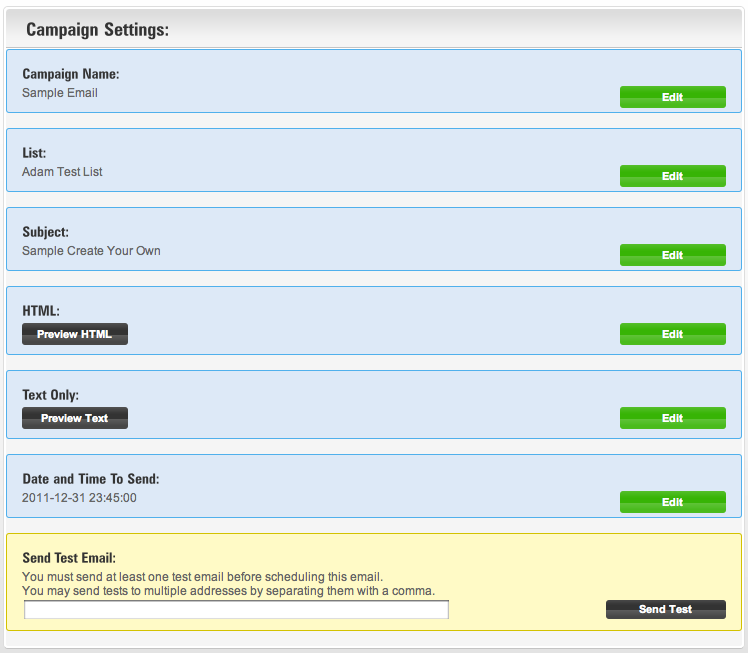Click the 'Campaign Settings:' heading

97,30
